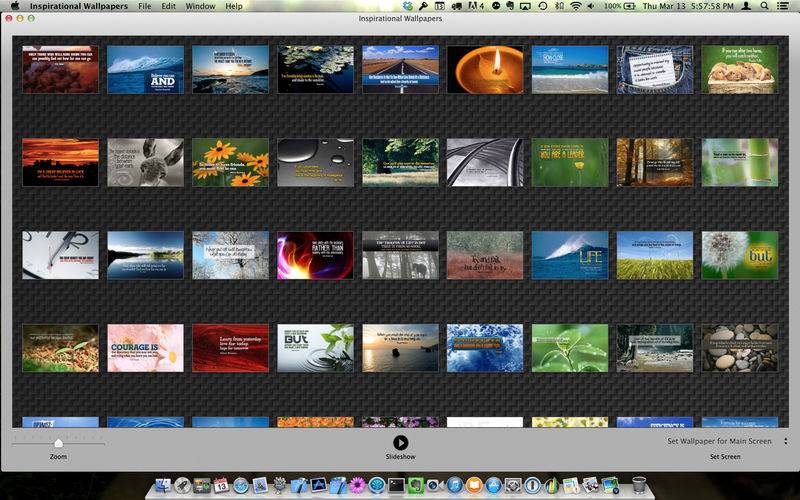Viewport: 800px width, 500px height.
Task: Start the Slideshow play button
Action: [x=401, y=442]
